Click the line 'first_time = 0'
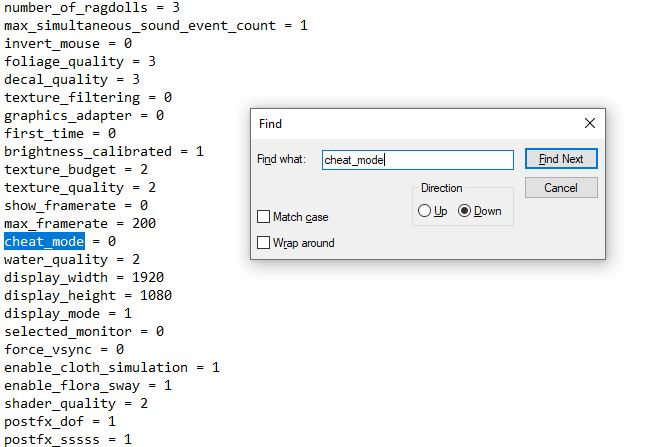 tap(60, 133)
